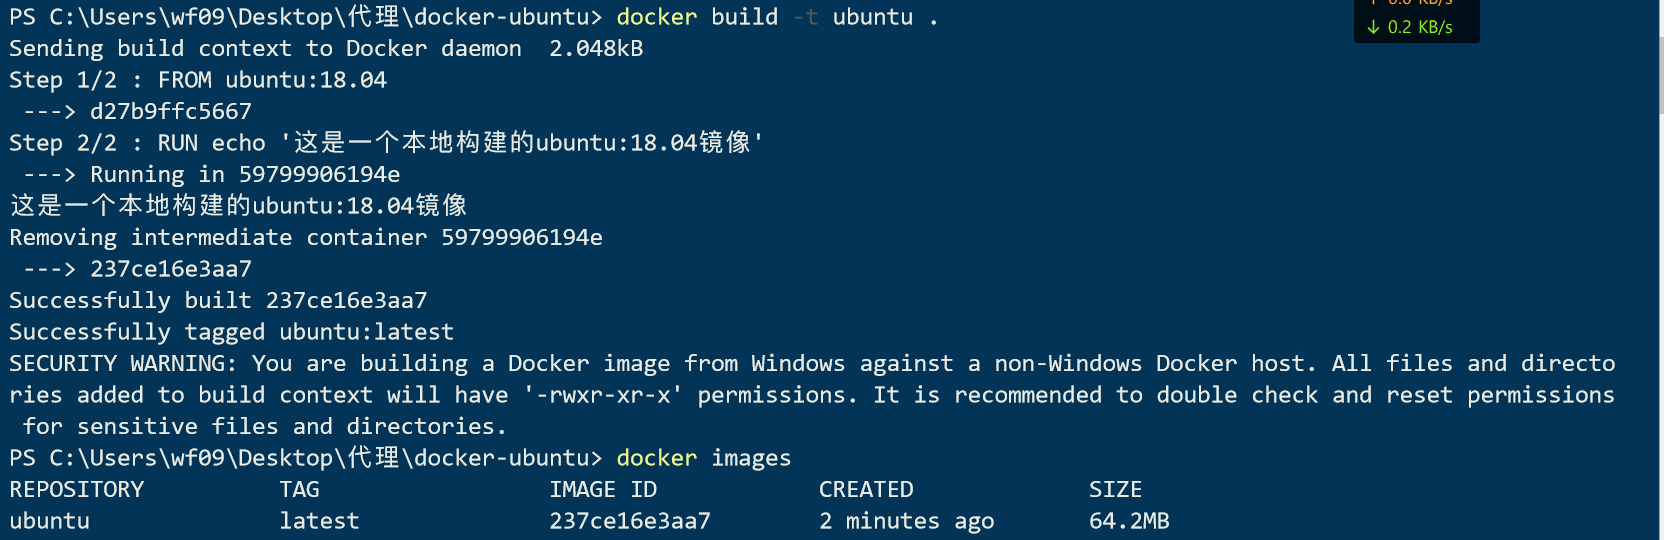Click the IMAGE ID column header
This screenshot has height=540, width=1664.
603,490
